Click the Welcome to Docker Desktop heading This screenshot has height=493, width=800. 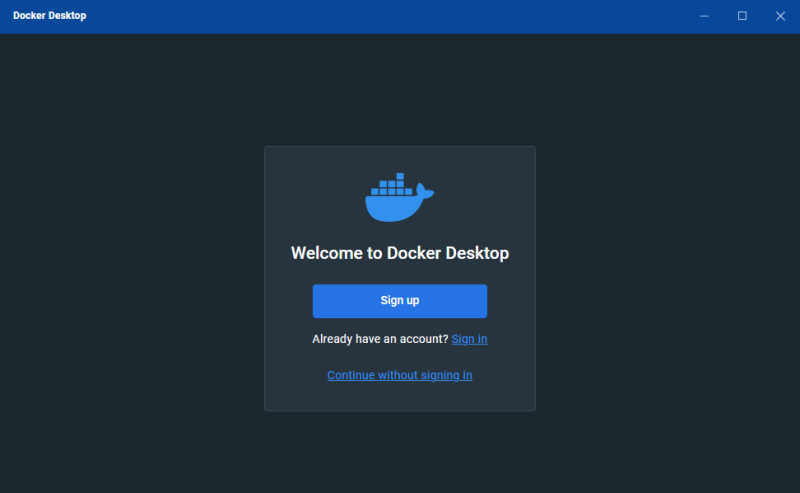pyautogui.click(x=399, y=253)
